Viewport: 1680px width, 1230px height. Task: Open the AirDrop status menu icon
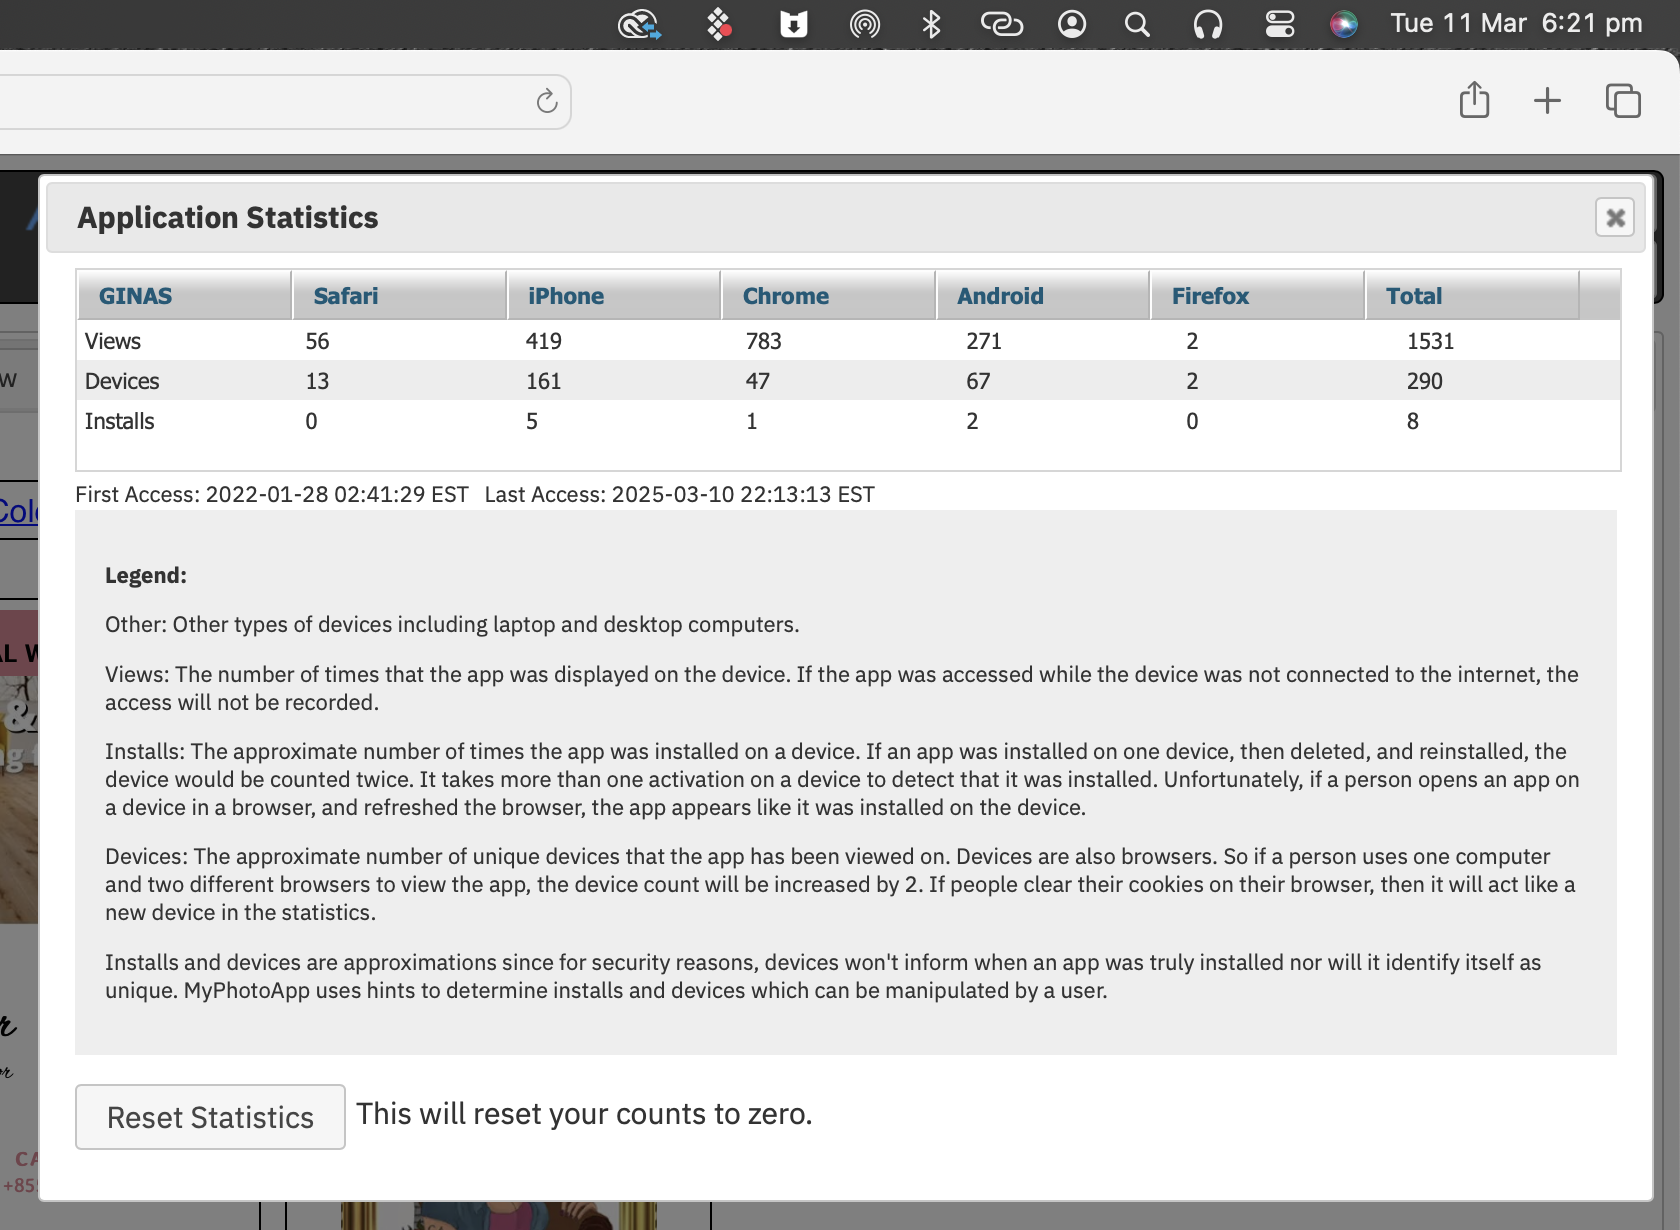(864, 24)
